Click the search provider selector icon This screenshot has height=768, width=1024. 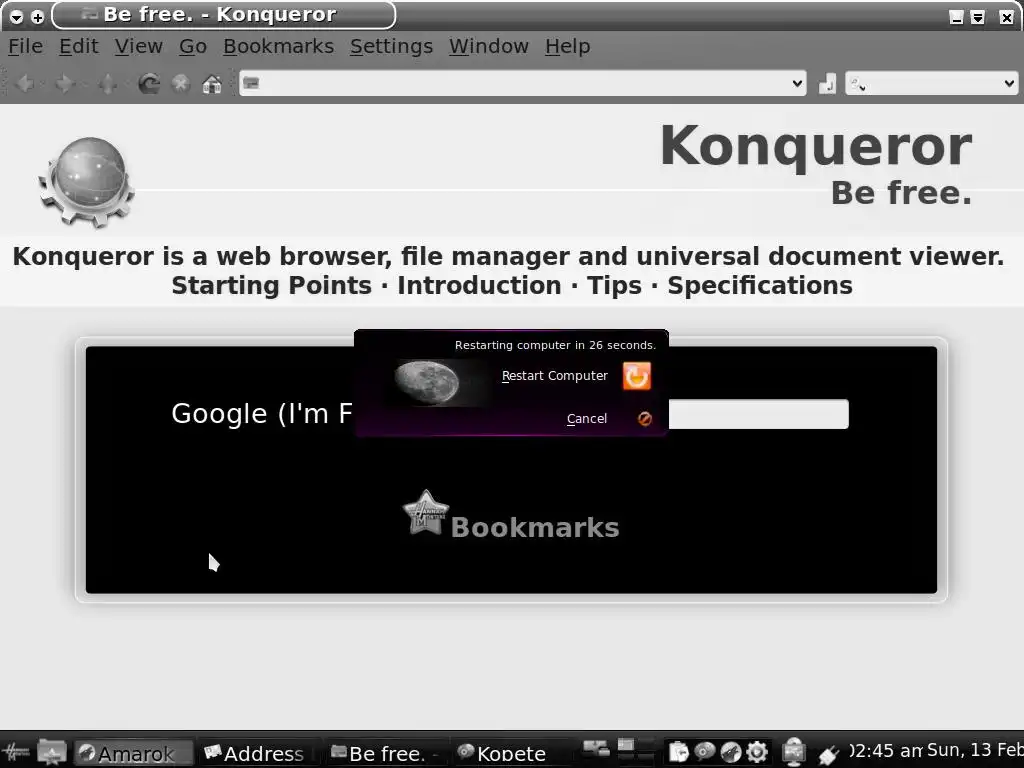click(858, 84)
